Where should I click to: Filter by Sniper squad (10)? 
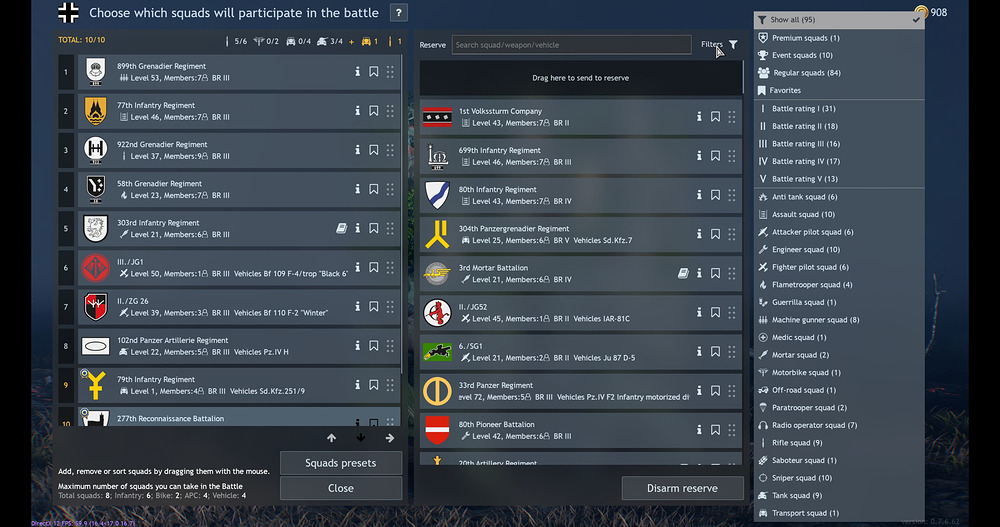(x=839, y=478)
